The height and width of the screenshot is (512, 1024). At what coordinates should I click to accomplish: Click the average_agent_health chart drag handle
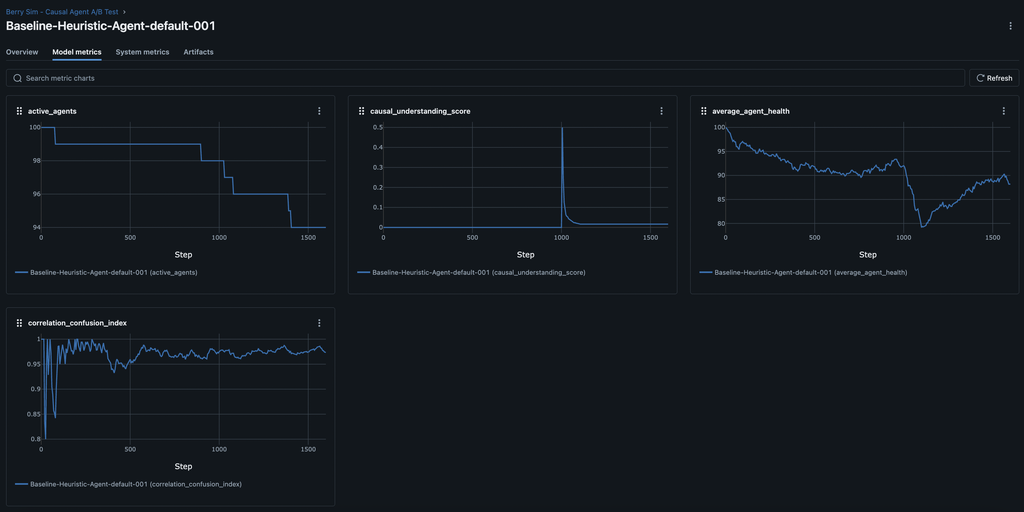[703, 111]
